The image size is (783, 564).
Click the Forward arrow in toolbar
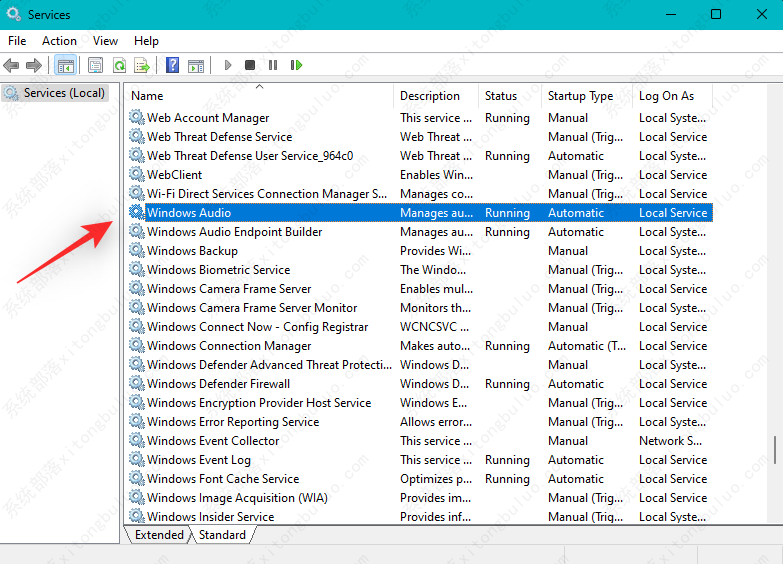tap(34, 65)
